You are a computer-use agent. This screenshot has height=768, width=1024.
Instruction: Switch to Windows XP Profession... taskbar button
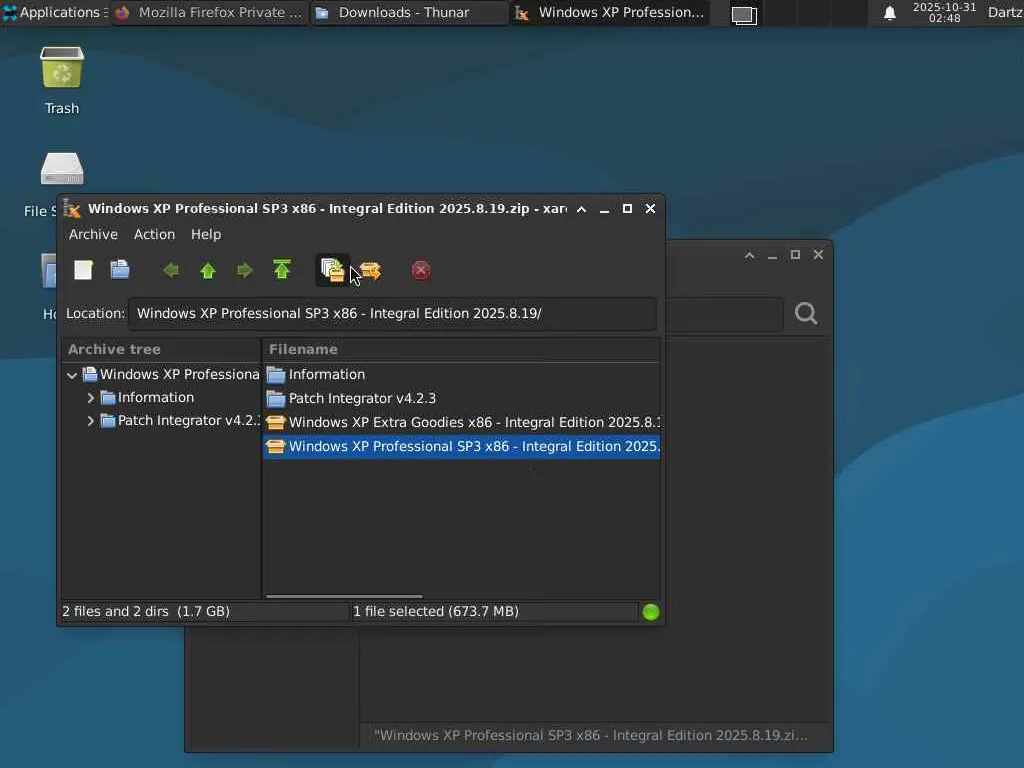[x=609, y=12]
